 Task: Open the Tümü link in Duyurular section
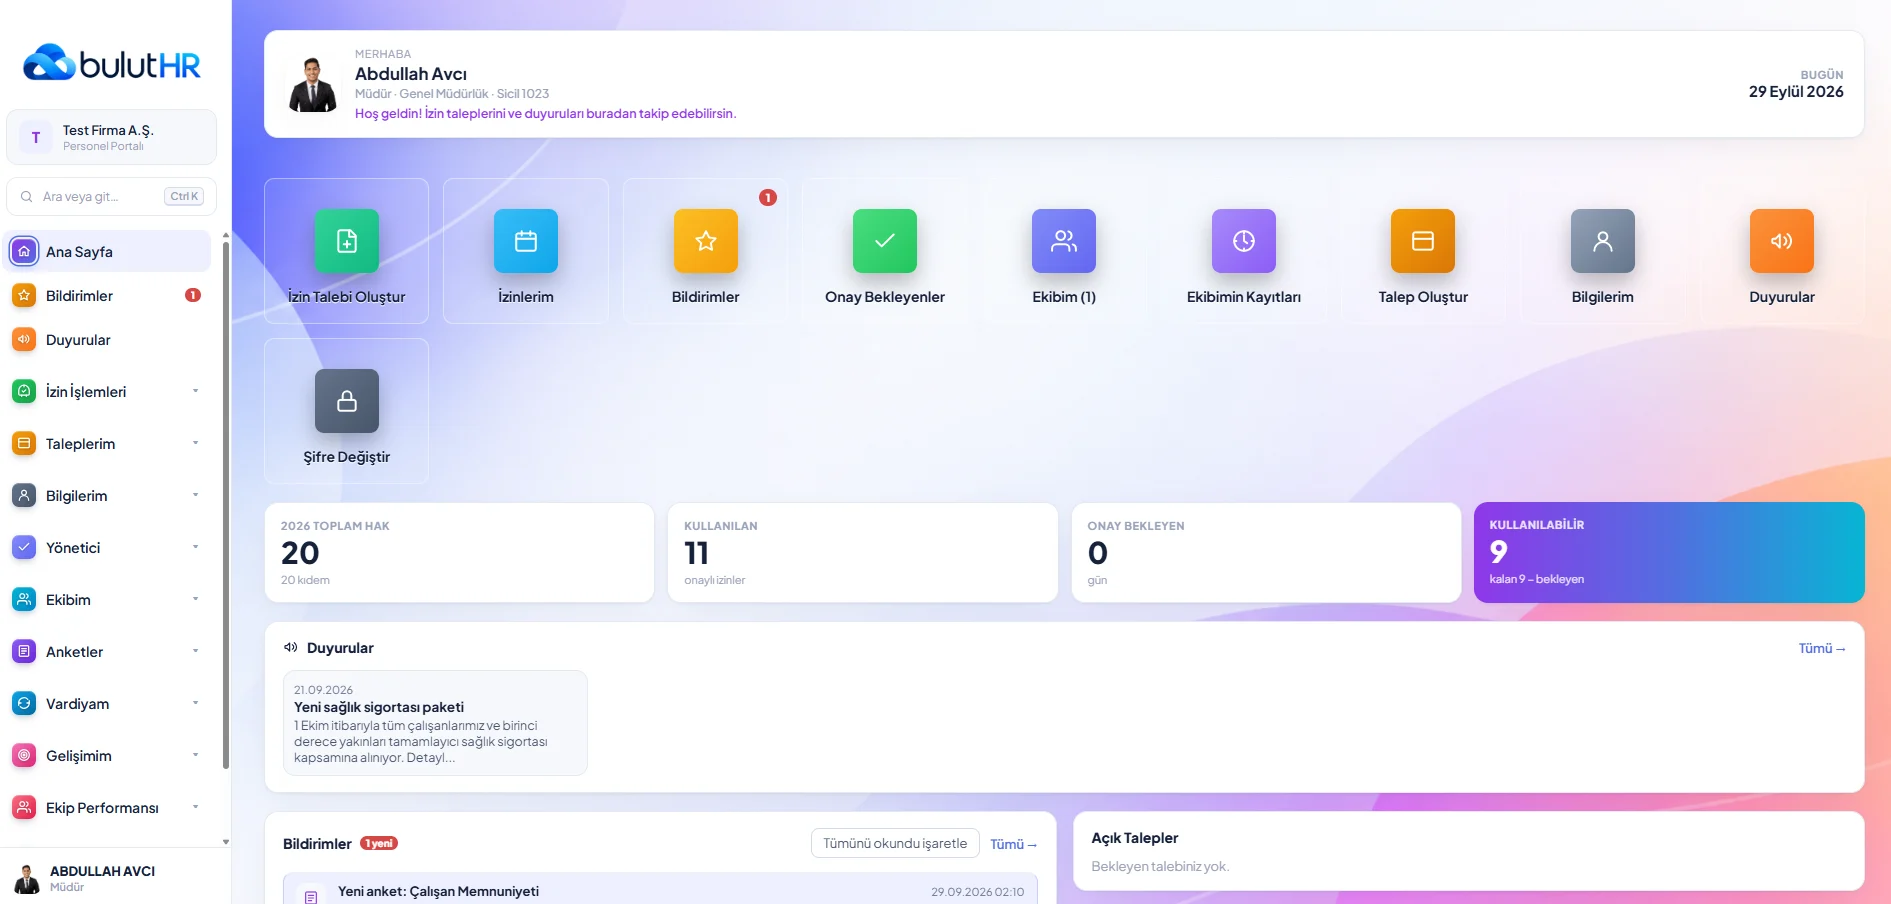pos(1821,648)
